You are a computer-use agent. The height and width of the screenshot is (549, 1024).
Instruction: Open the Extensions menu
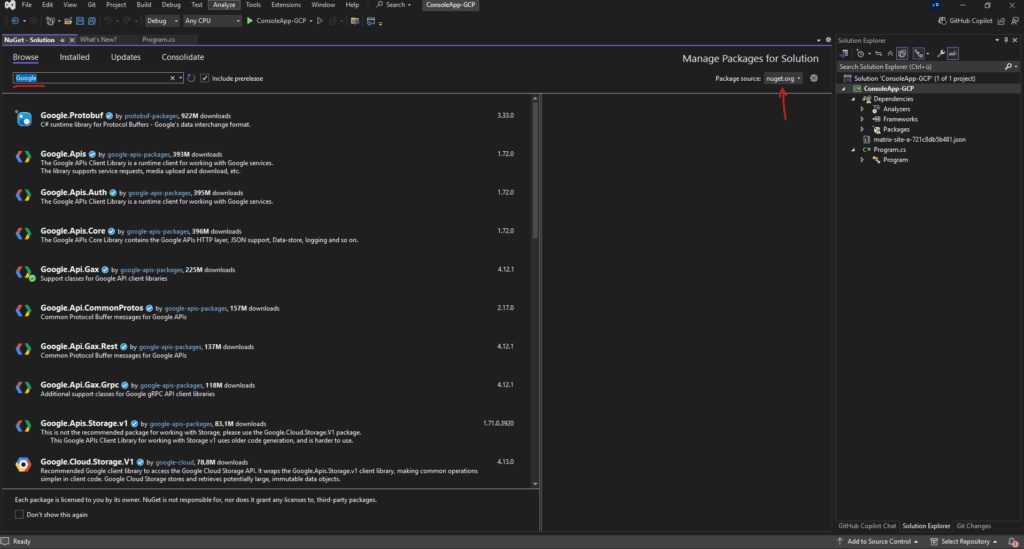coord(288,5)
